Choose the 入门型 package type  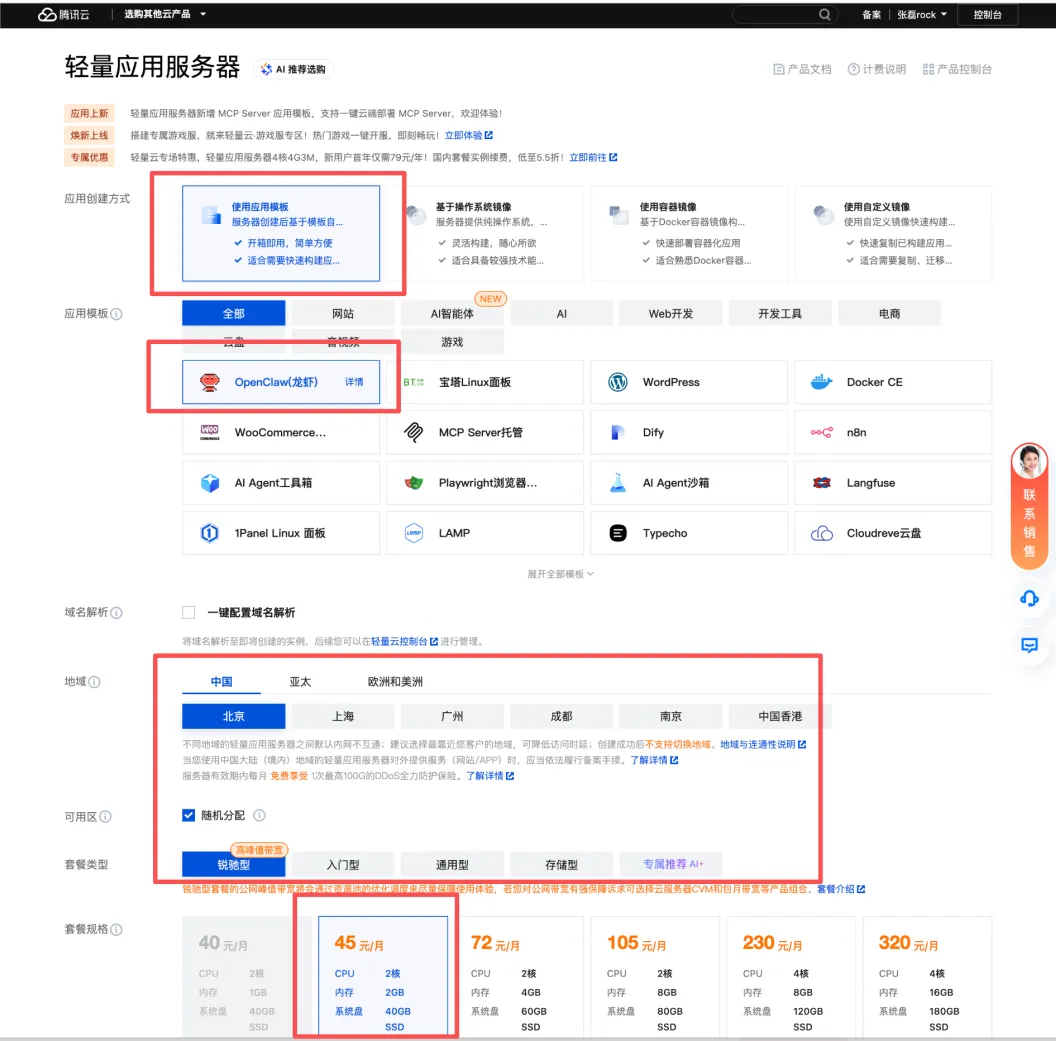(343, 864)
